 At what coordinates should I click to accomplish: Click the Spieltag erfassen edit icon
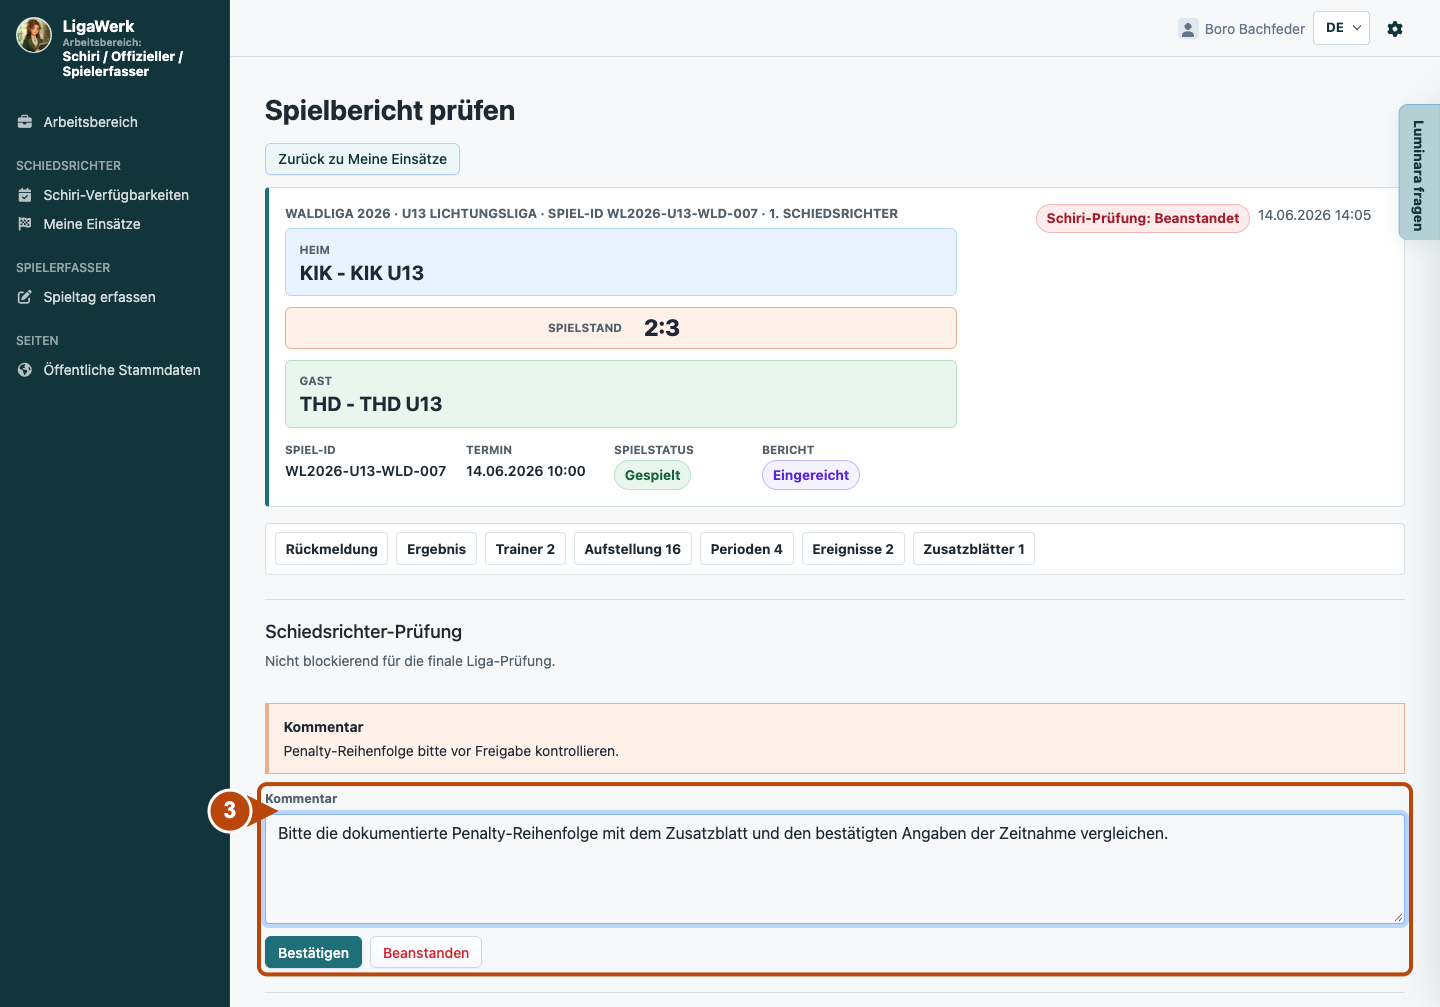pyautogui.click(x=25, y=297)
